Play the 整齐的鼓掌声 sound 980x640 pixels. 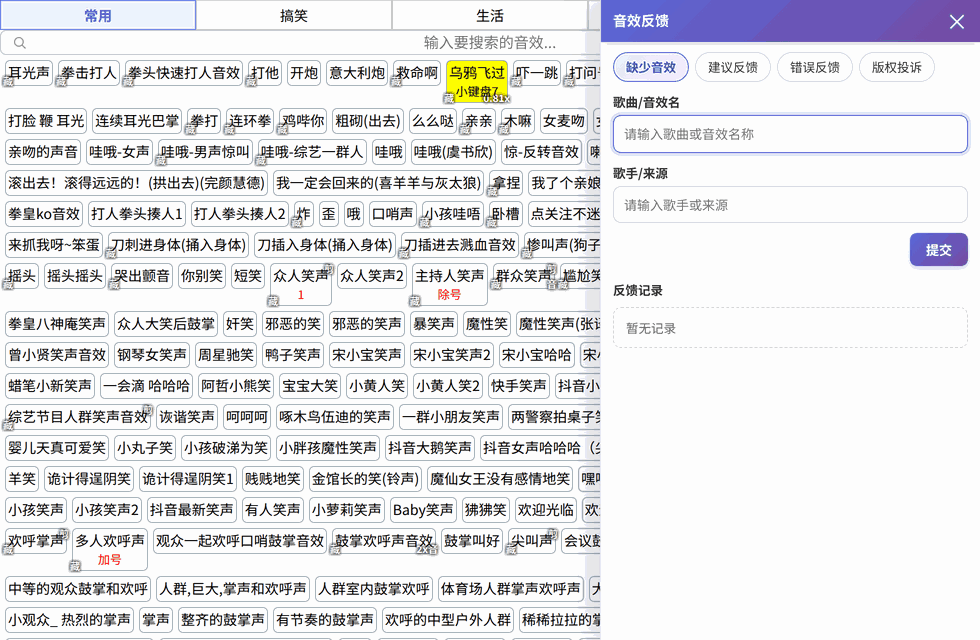[x=222, y=620]
